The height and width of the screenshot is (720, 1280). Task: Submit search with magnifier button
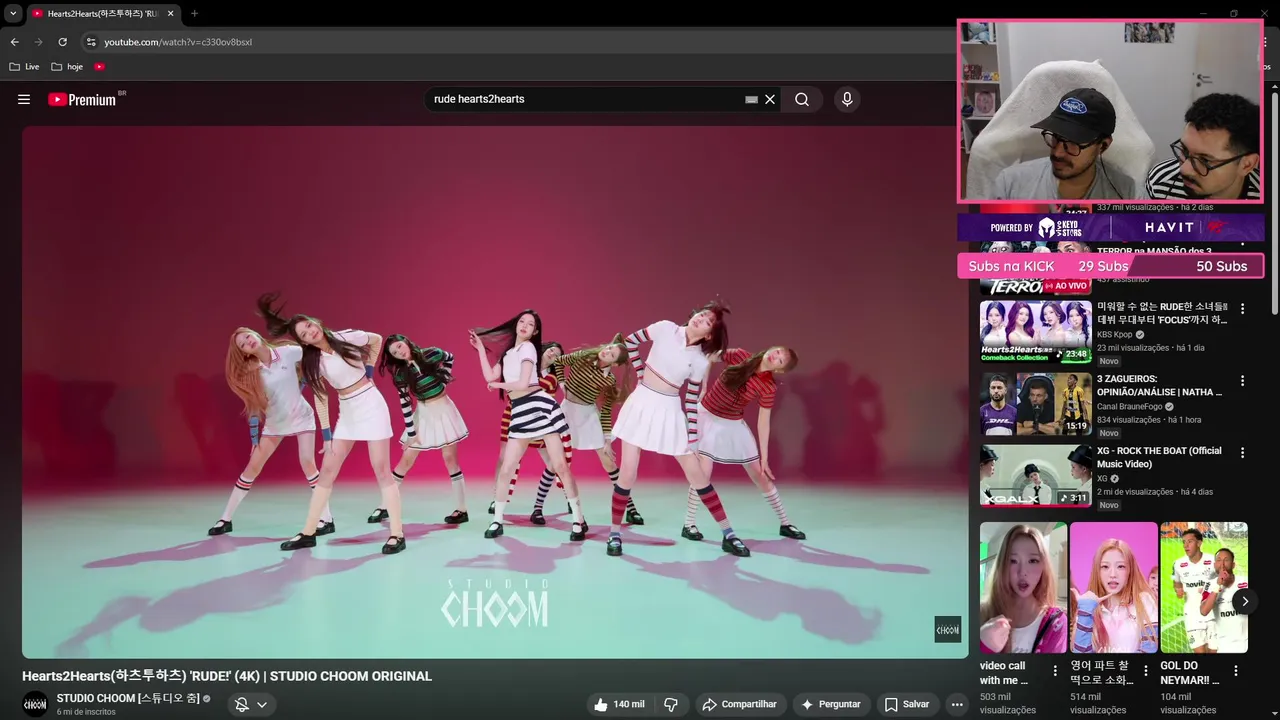point(802,99)
